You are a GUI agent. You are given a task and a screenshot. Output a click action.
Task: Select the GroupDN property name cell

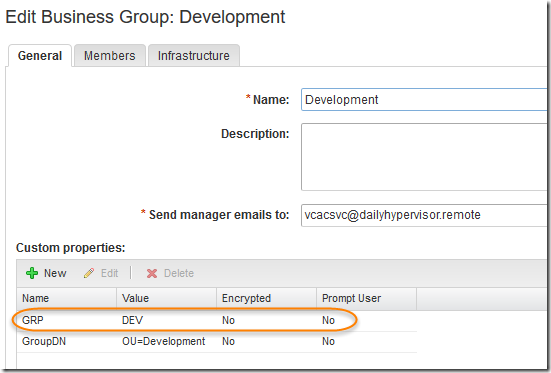[x=44, y=341]
